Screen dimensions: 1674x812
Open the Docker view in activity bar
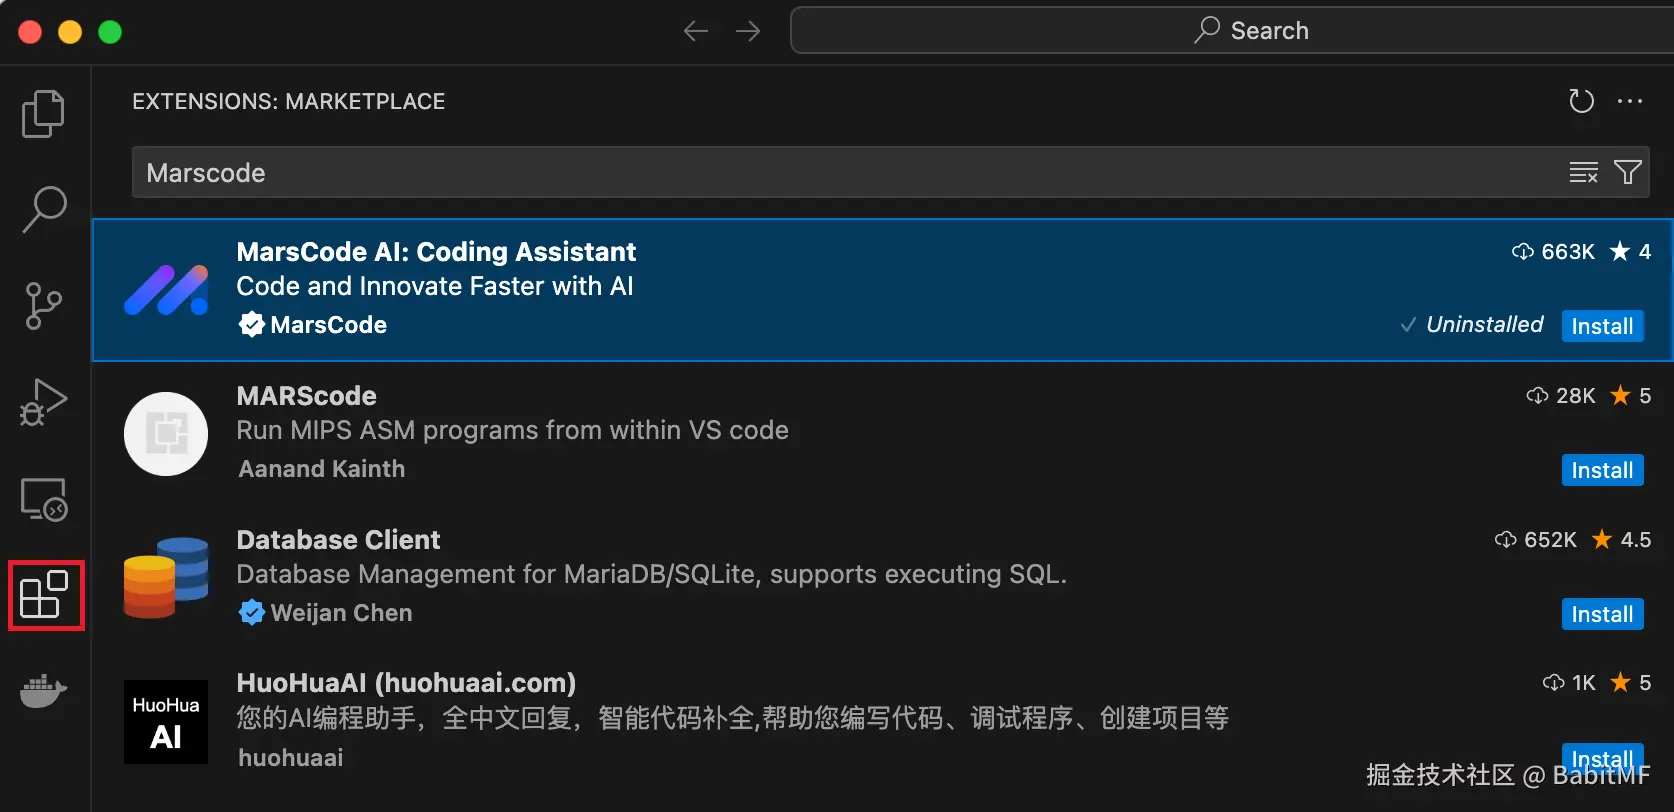point(43,691)
